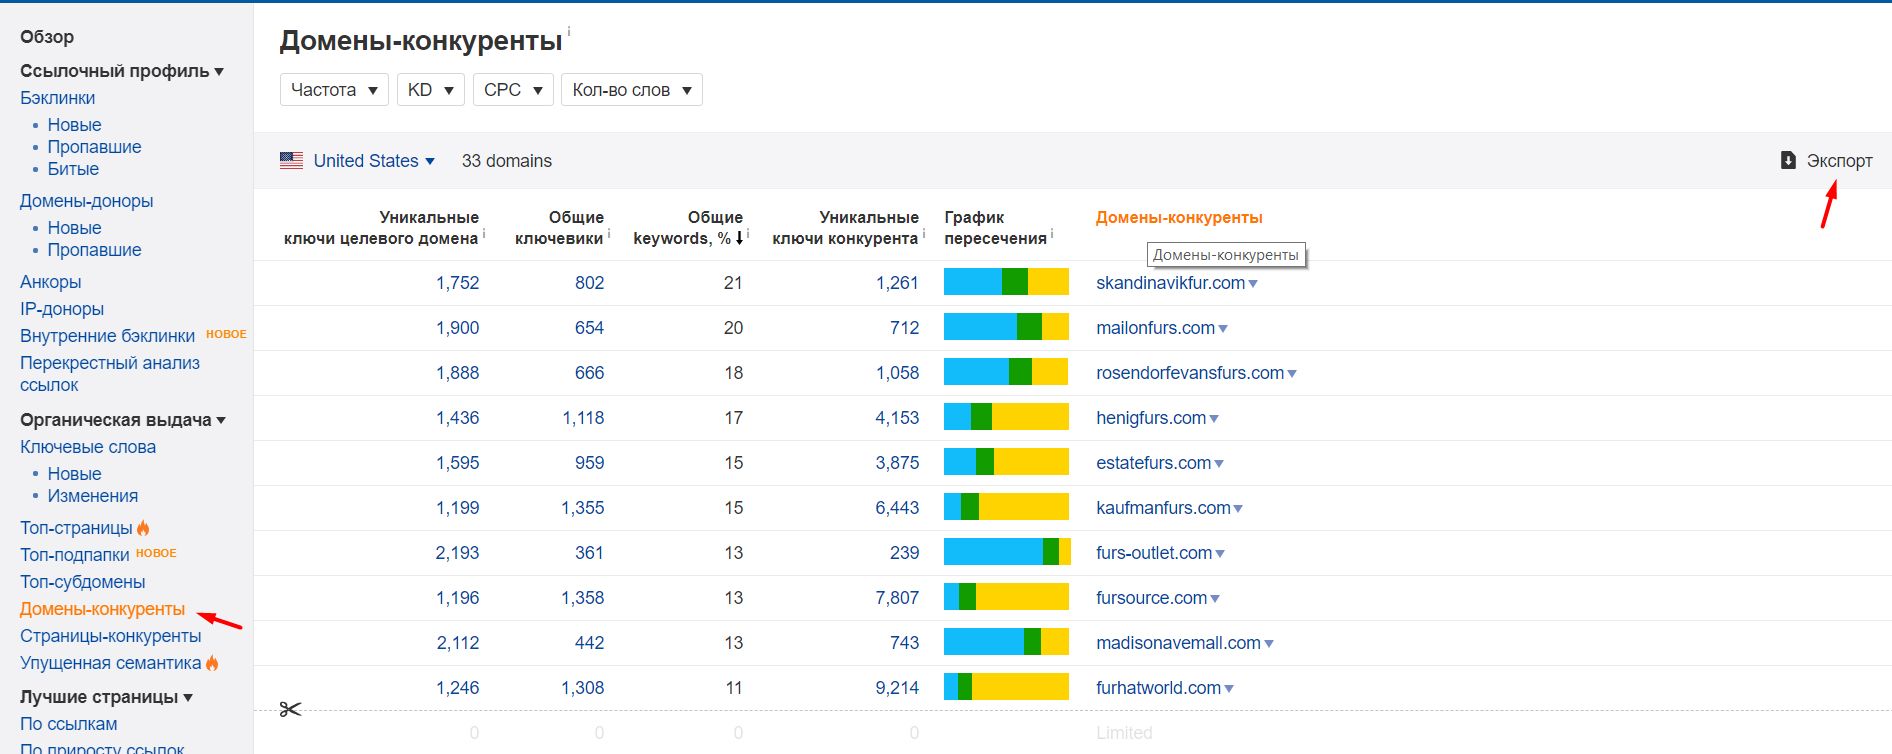Open the Кол-во слов filter dropdown

(632, 90)
